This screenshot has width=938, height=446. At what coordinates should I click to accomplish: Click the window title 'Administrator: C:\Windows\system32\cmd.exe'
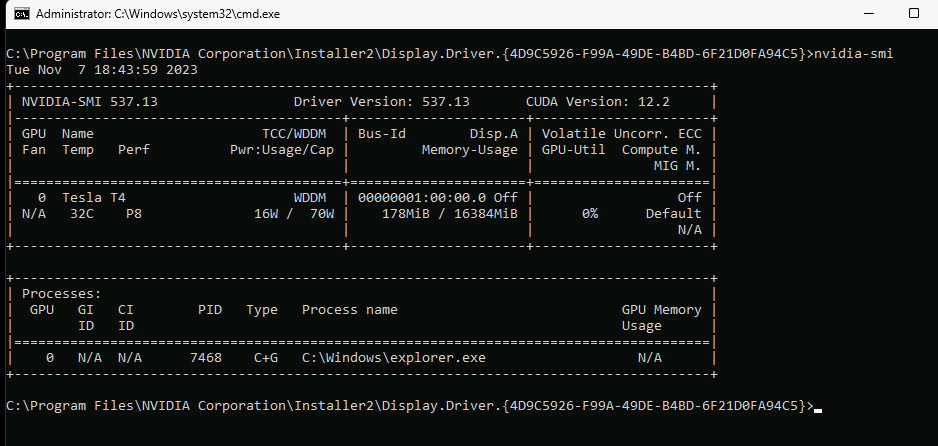(158, 14)
